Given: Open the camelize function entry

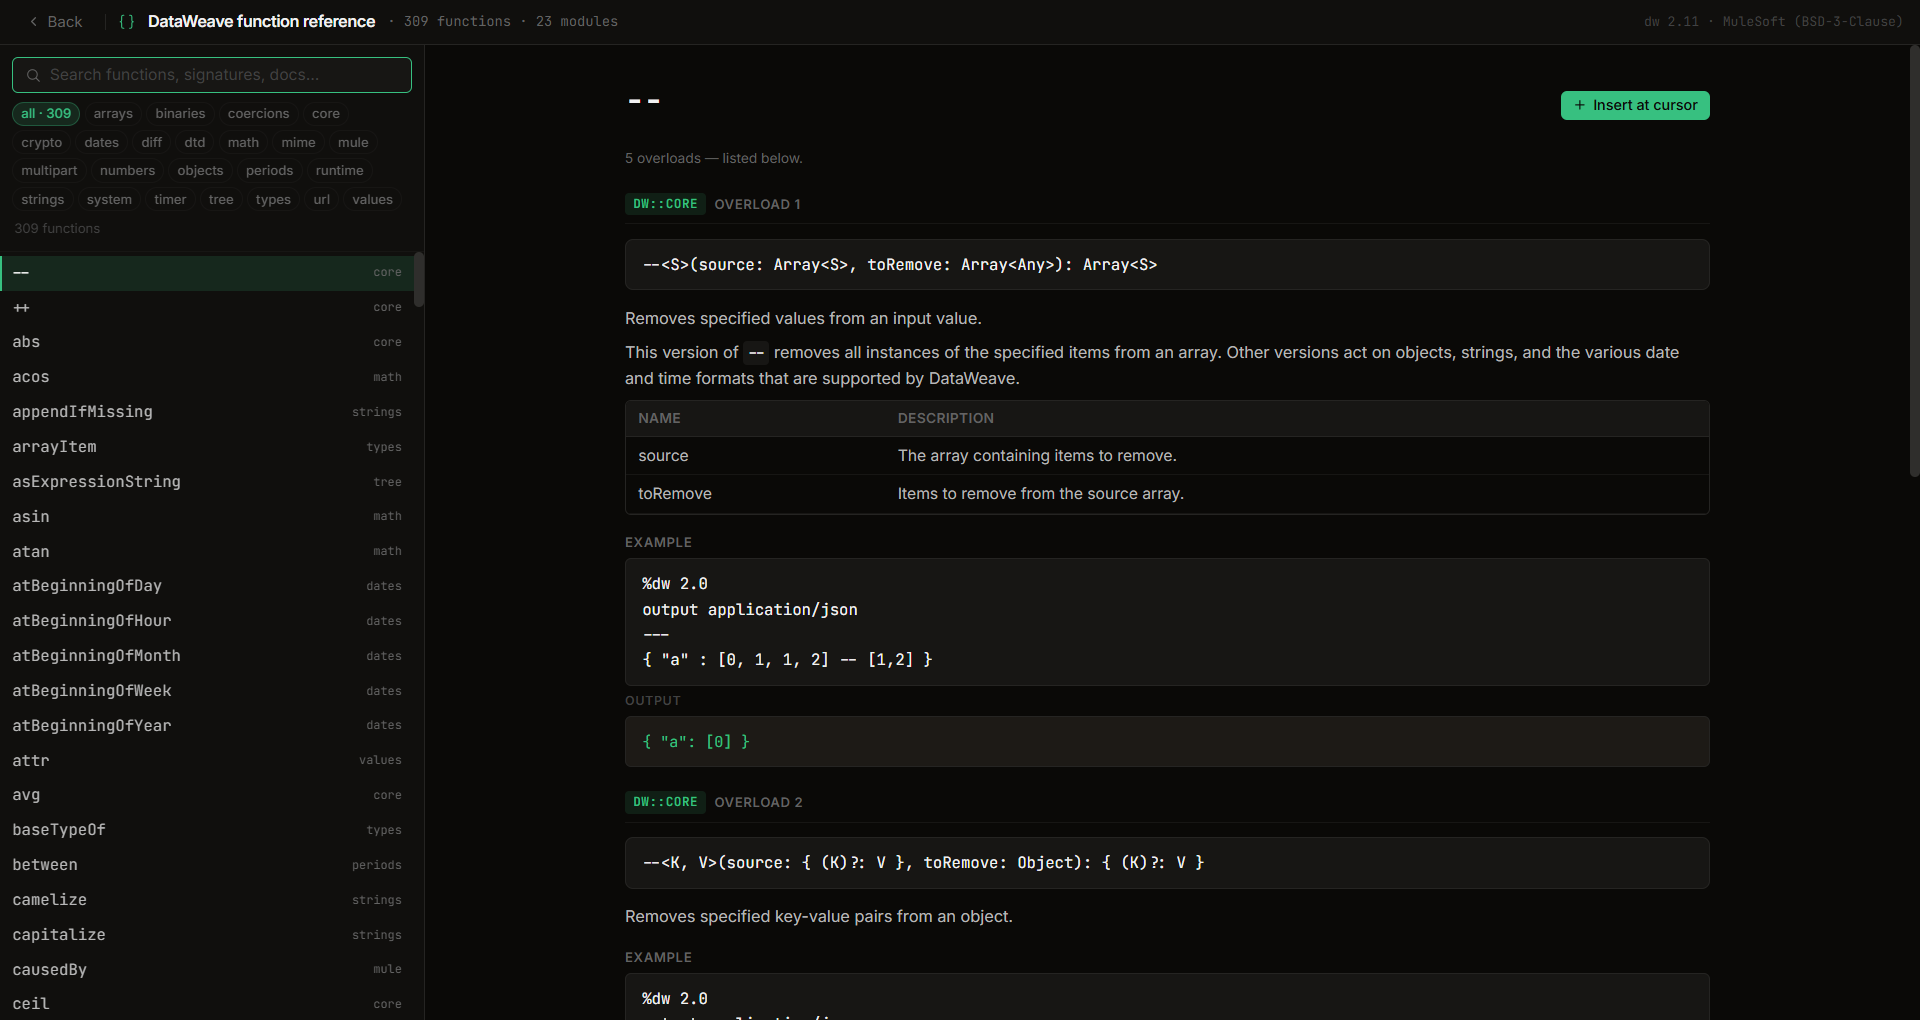Looking at the screenshot, I should pos(207,900).
